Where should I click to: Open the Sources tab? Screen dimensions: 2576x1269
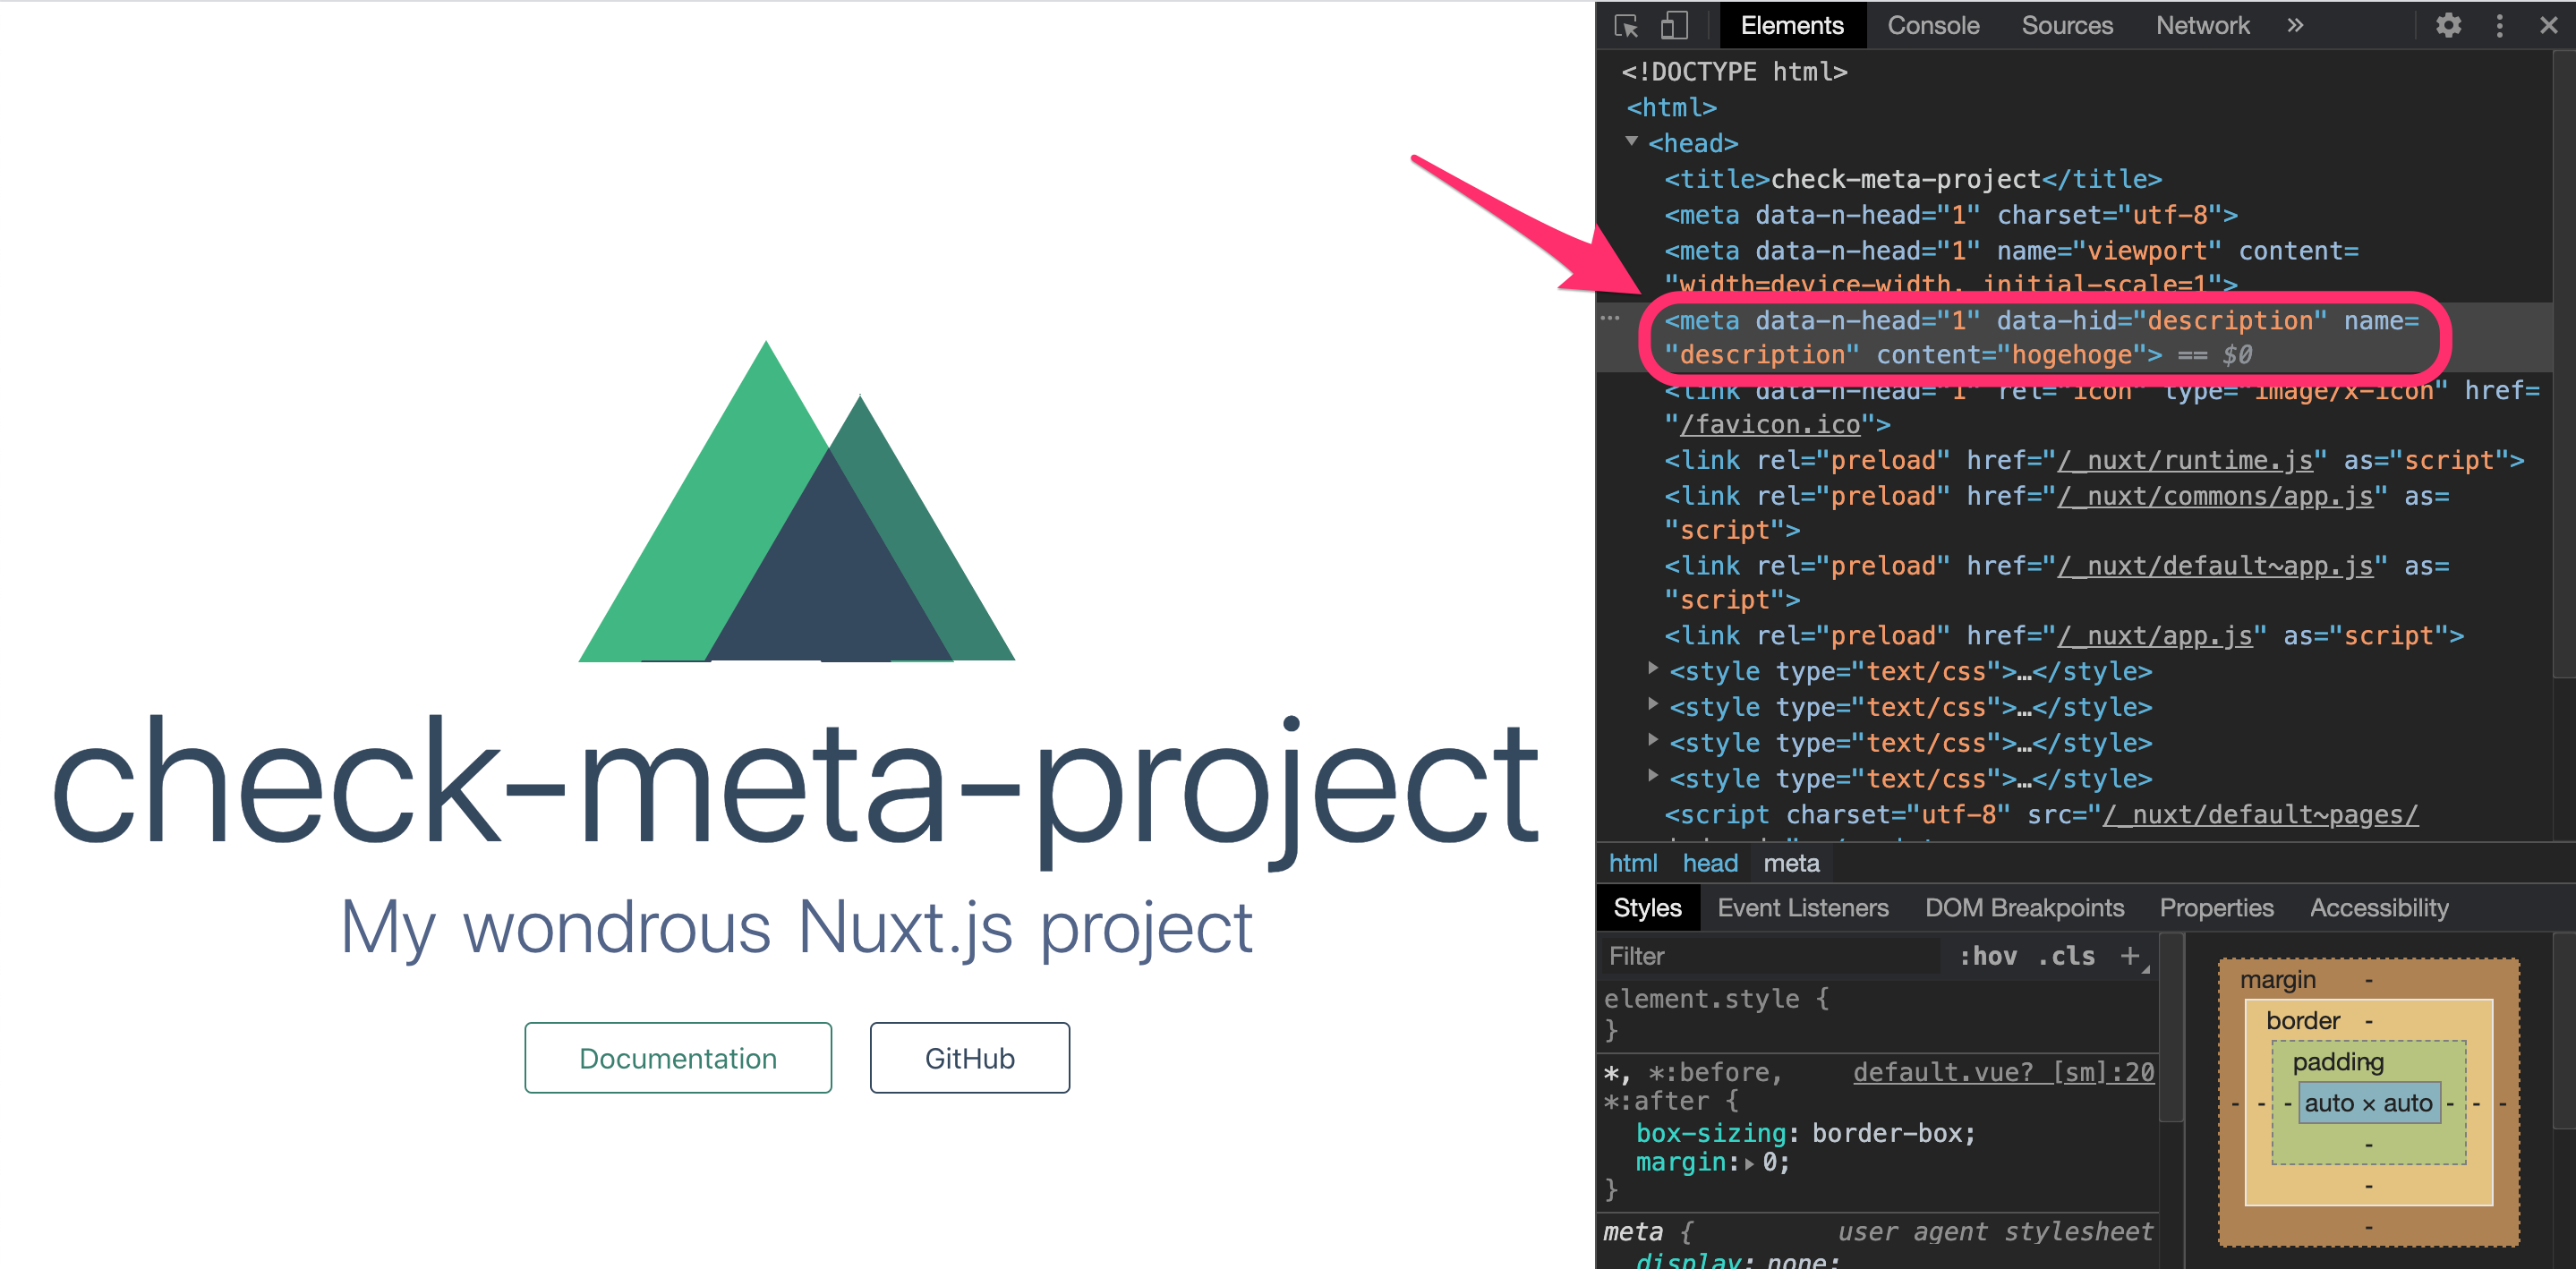2067,25
